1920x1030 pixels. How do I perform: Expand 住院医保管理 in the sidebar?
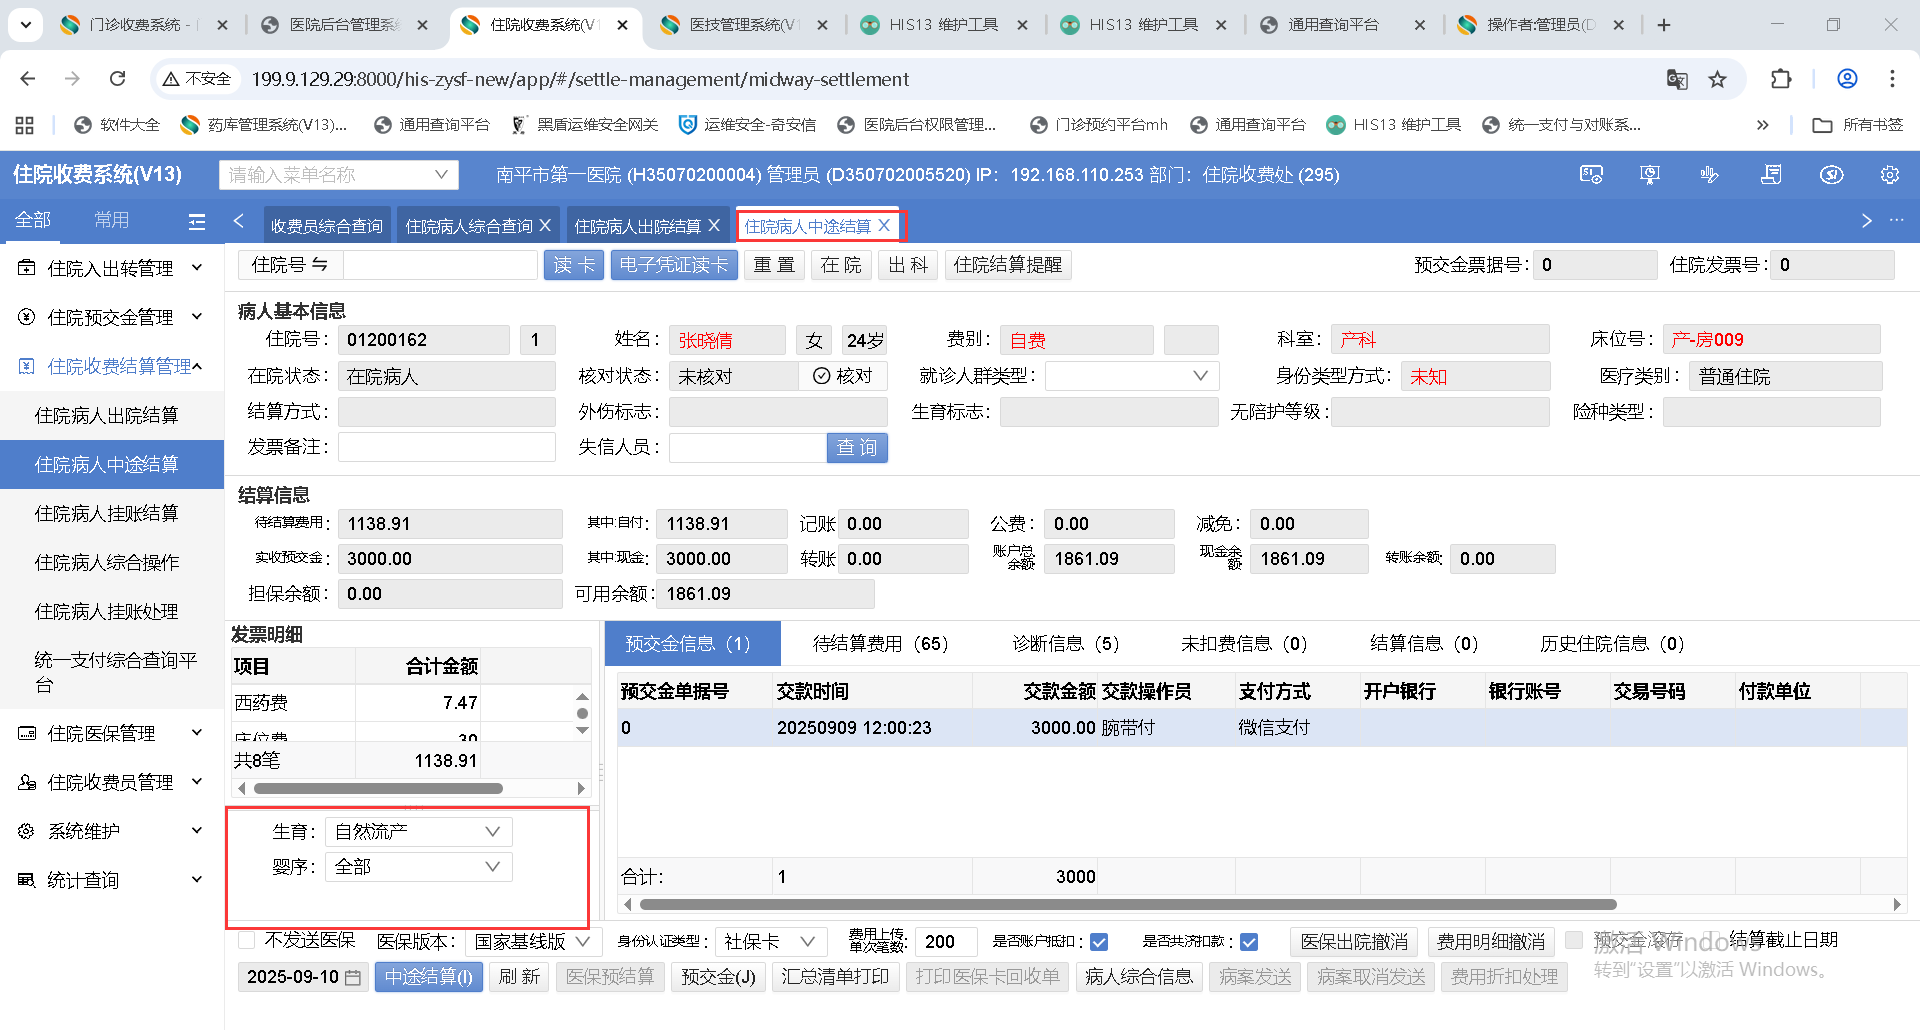tap(112, 733)
